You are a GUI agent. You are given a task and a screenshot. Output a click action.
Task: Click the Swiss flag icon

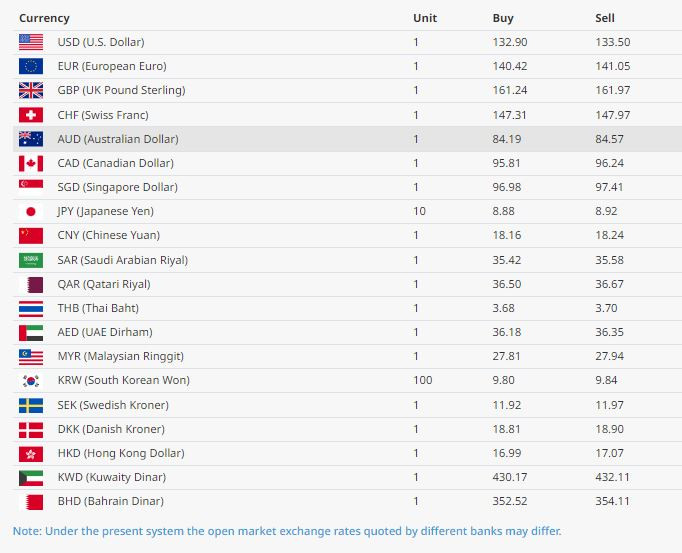click(x=31, y=115)
